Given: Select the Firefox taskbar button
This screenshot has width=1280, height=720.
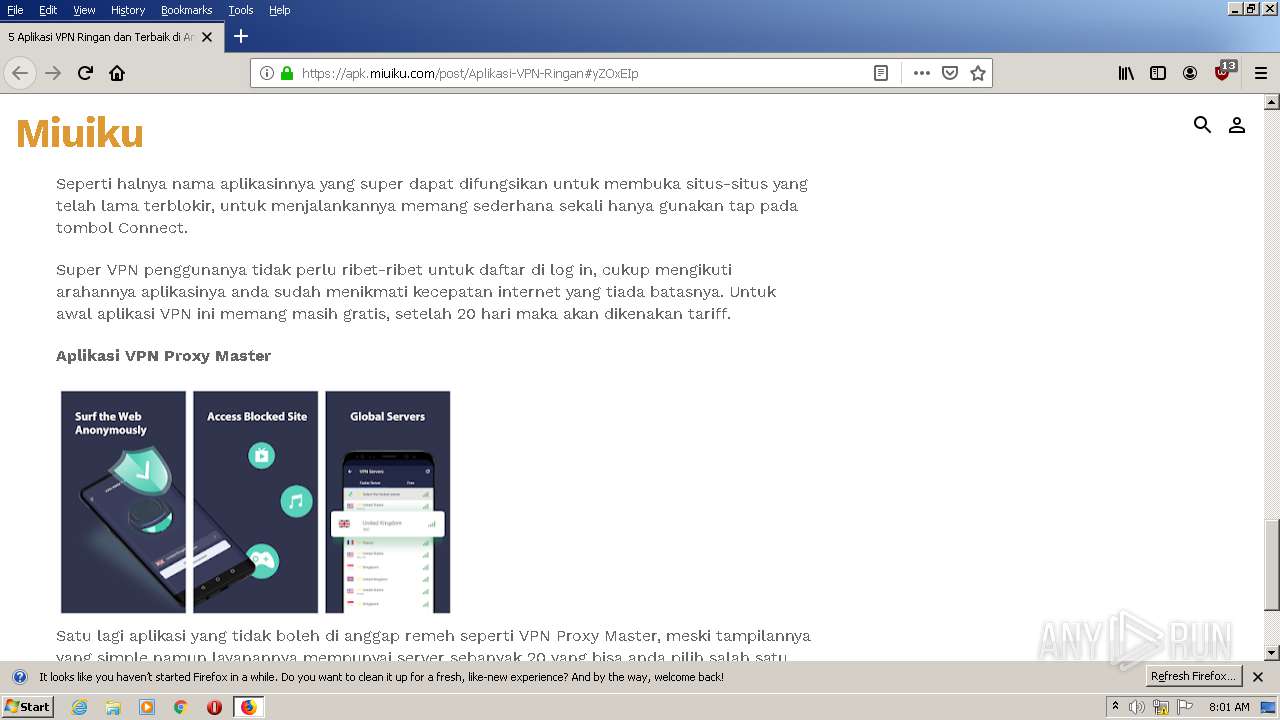Looking at the screenshot, I should [249, 707].
